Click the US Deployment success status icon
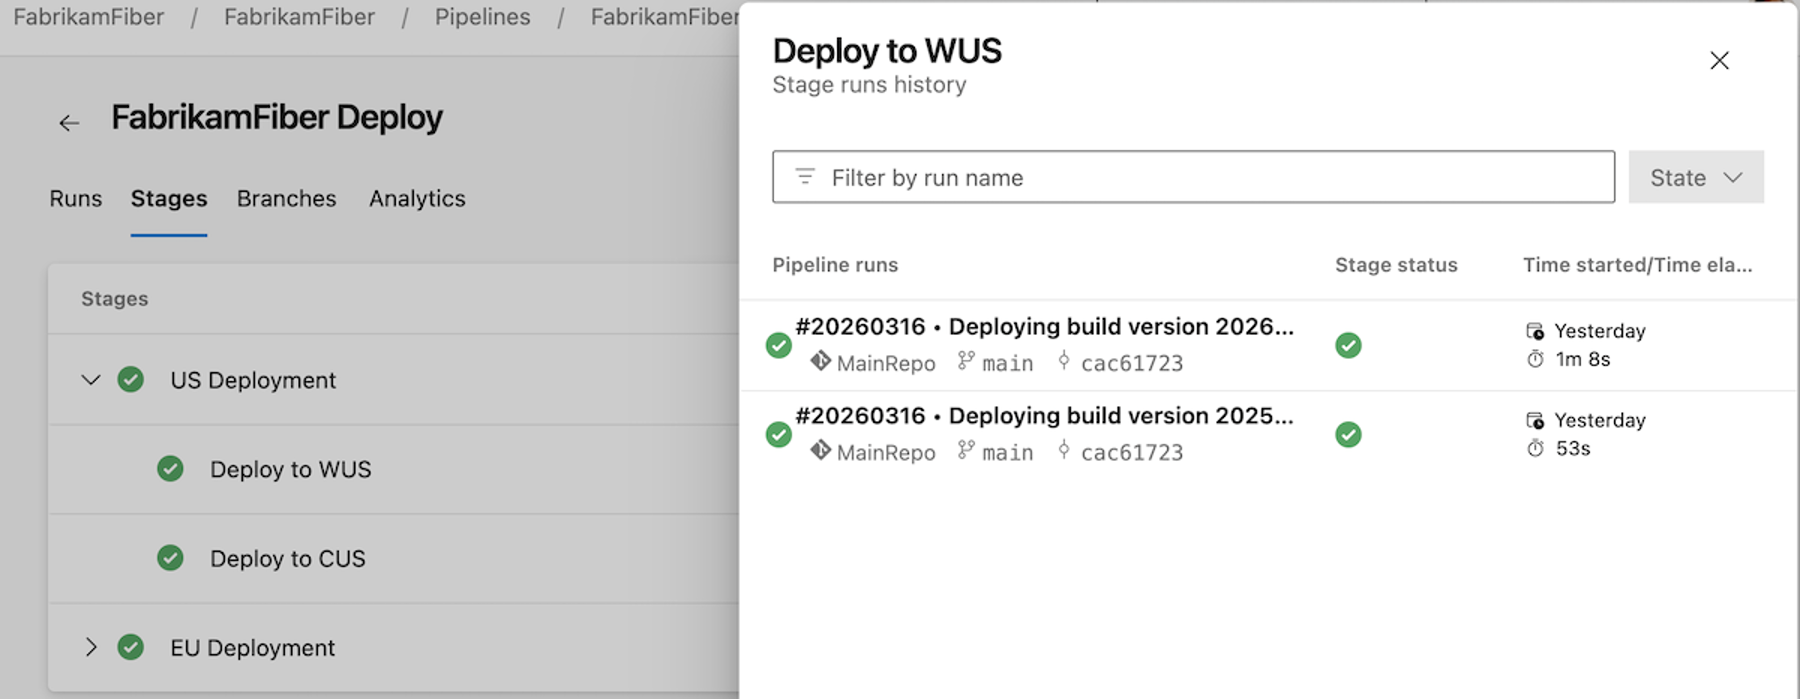This screenshot has height=699, width=1800. [x=131, y=380]
